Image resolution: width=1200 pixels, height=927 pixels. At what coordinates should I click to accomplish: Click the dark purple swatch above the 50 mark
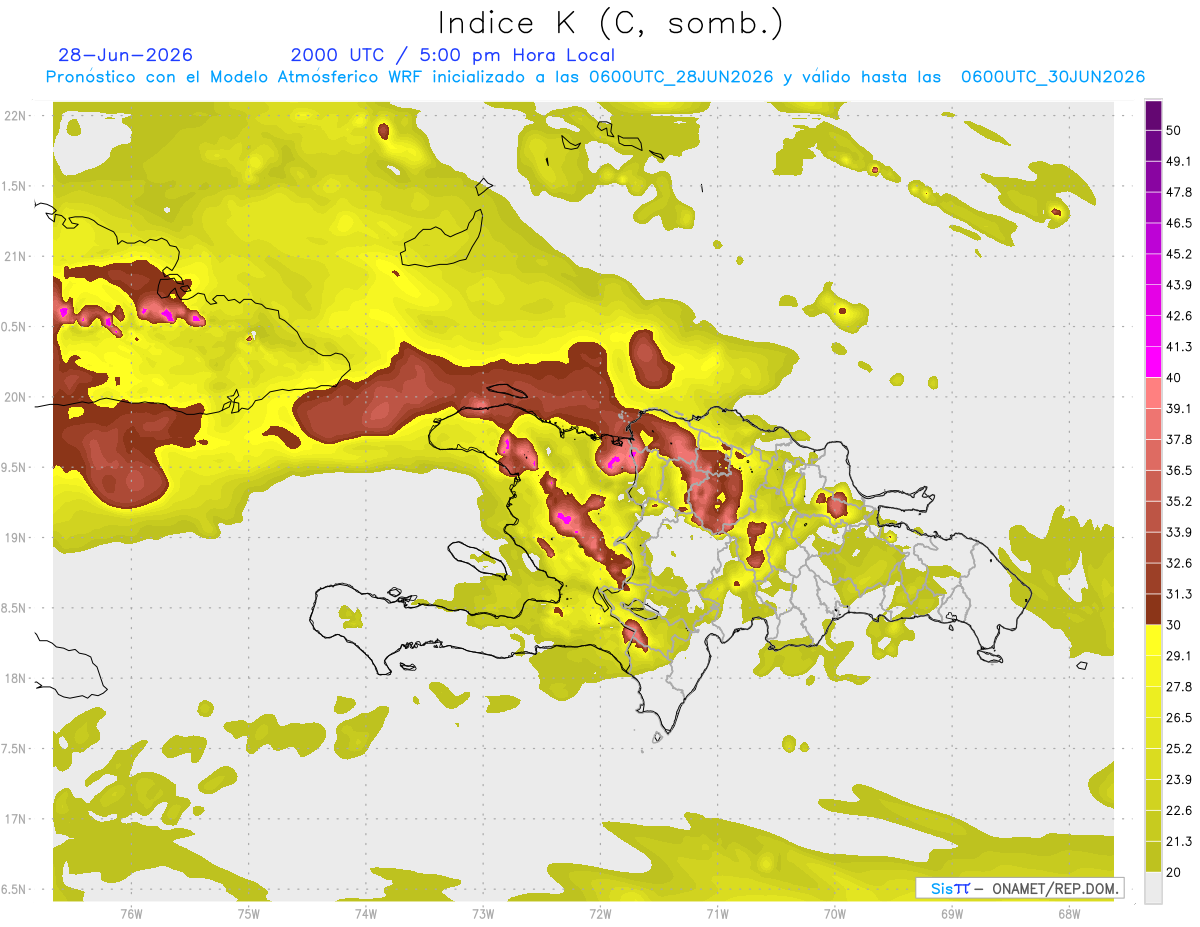(x=1153, y=115)
